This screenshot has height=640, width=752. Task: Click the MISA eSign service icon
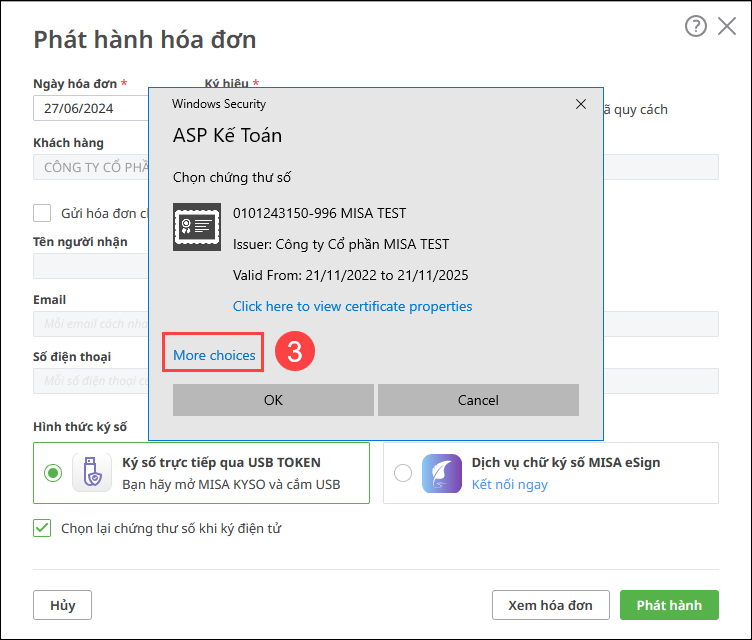pos(441,473)
